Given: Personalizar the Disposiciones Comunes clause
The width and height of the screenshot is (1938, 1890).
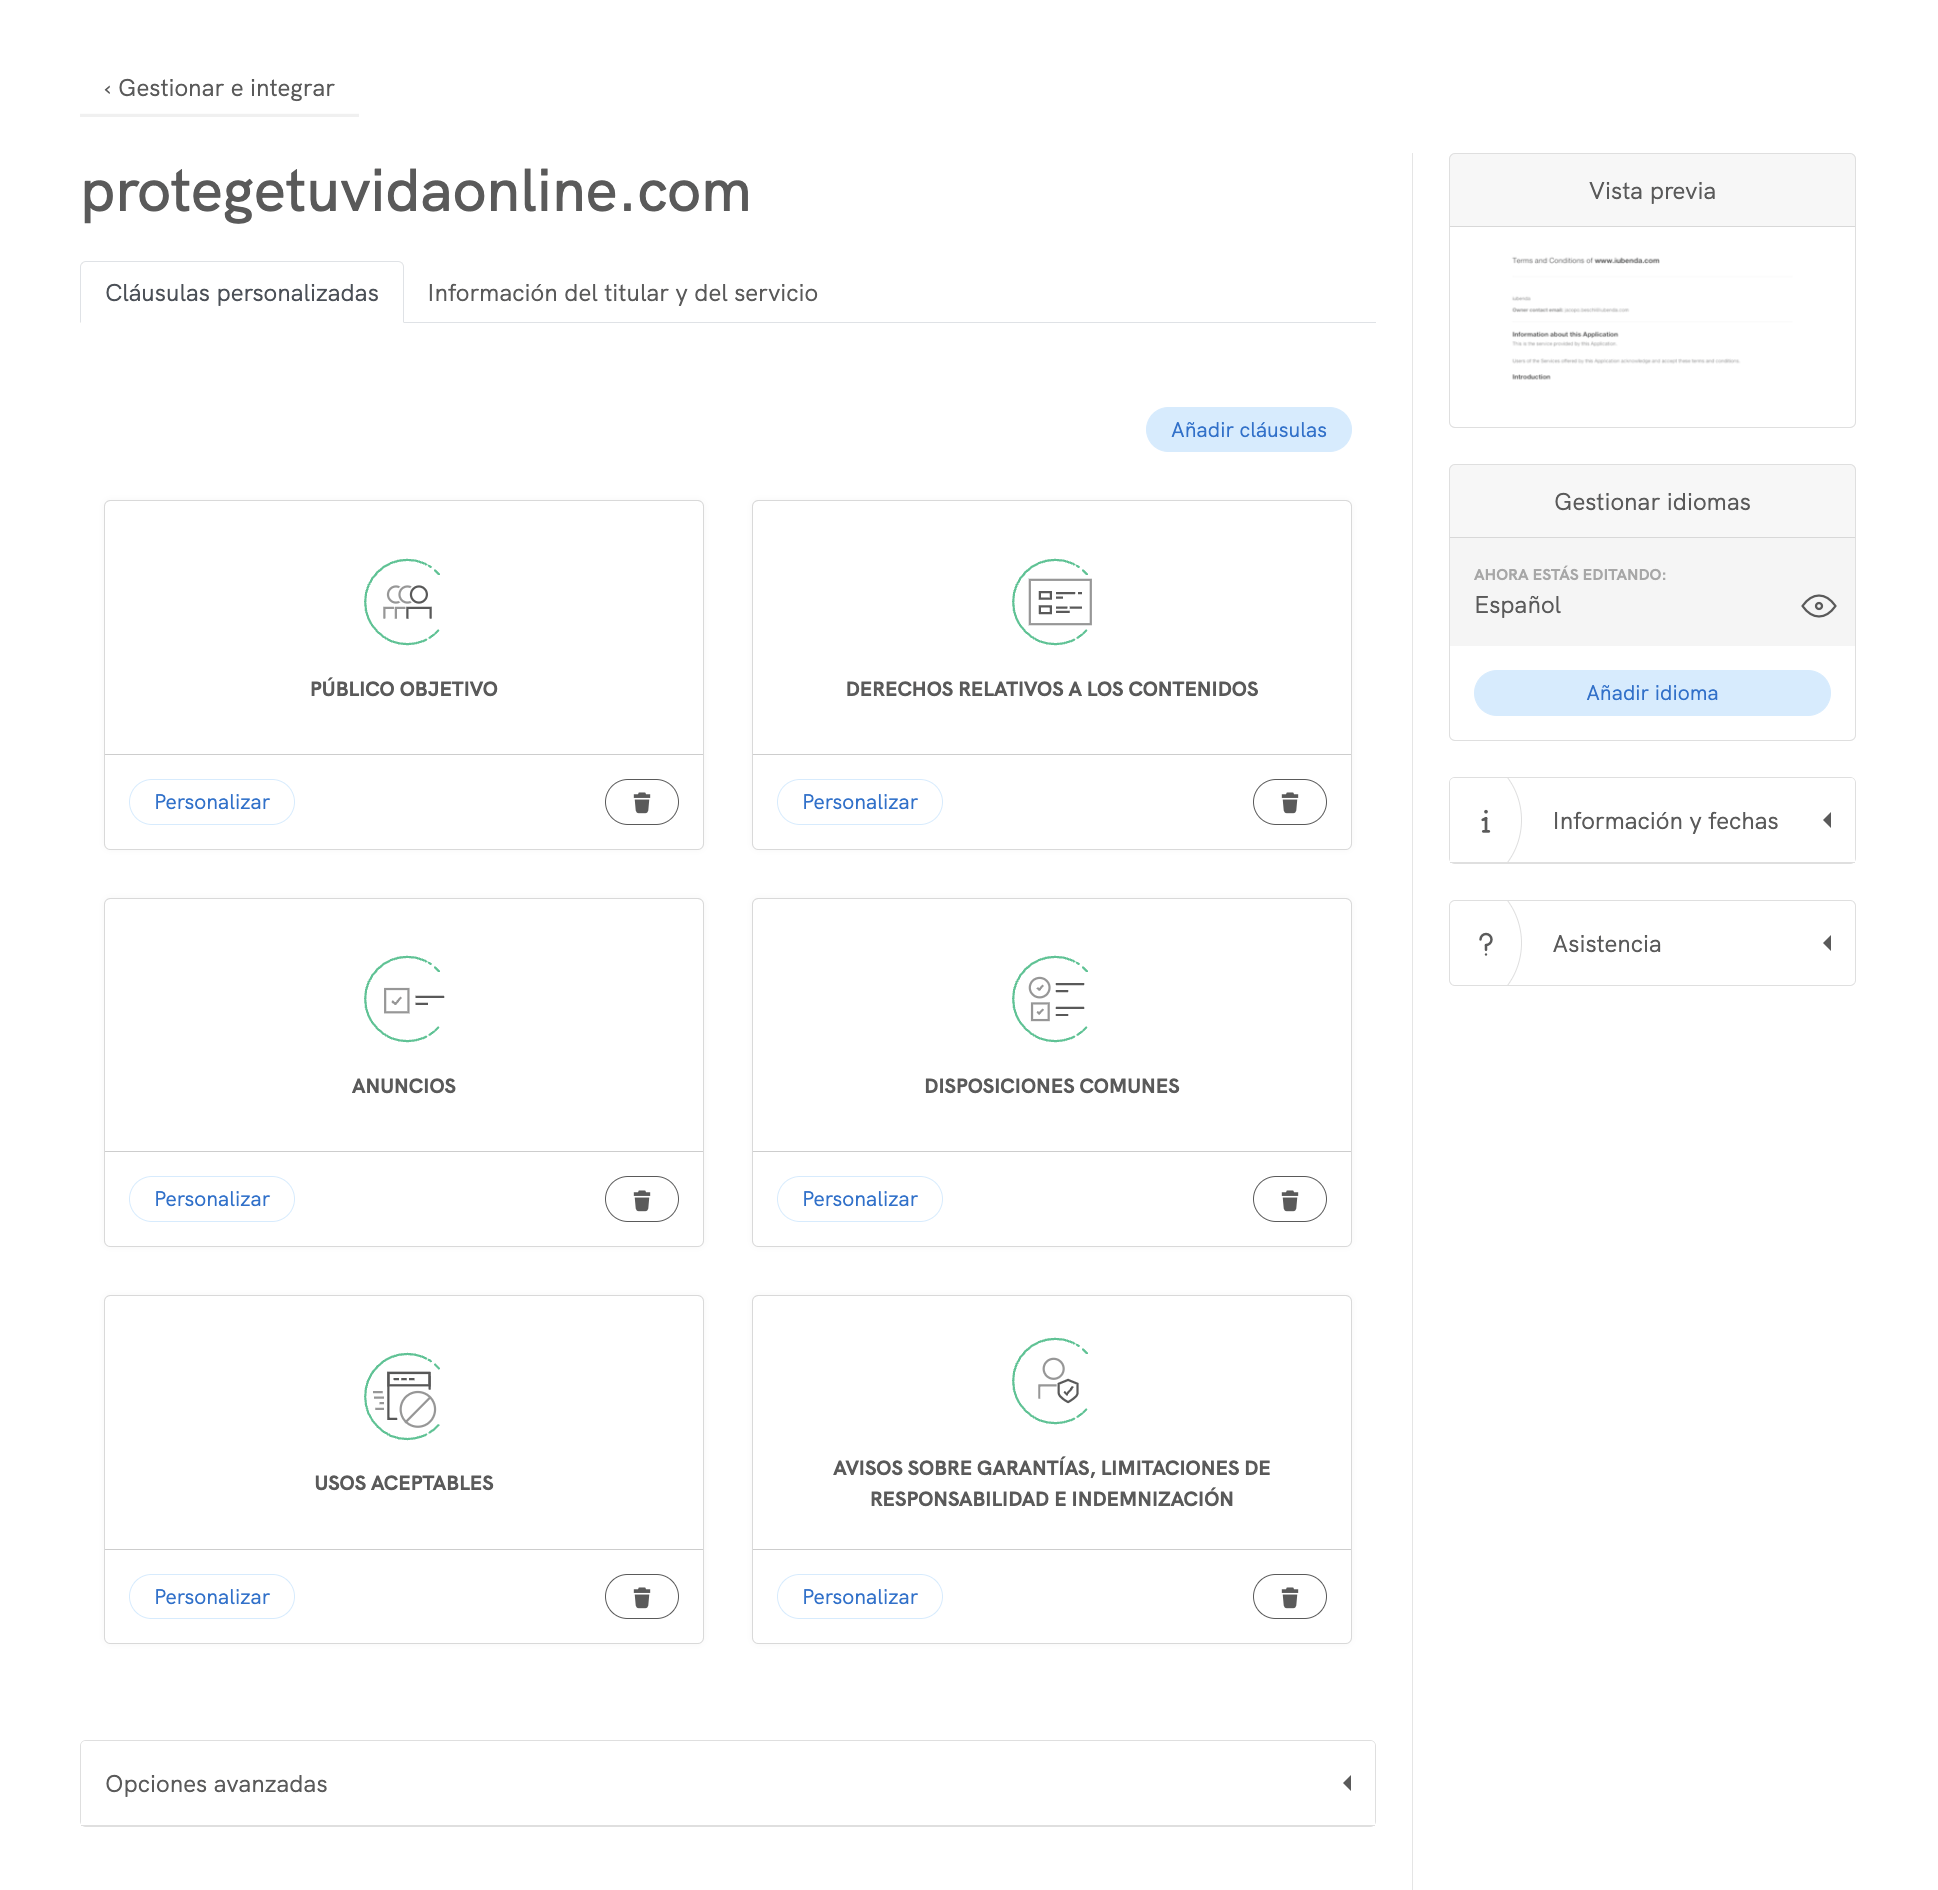Looking at the screenshot, I should [x=860, y=1199].
